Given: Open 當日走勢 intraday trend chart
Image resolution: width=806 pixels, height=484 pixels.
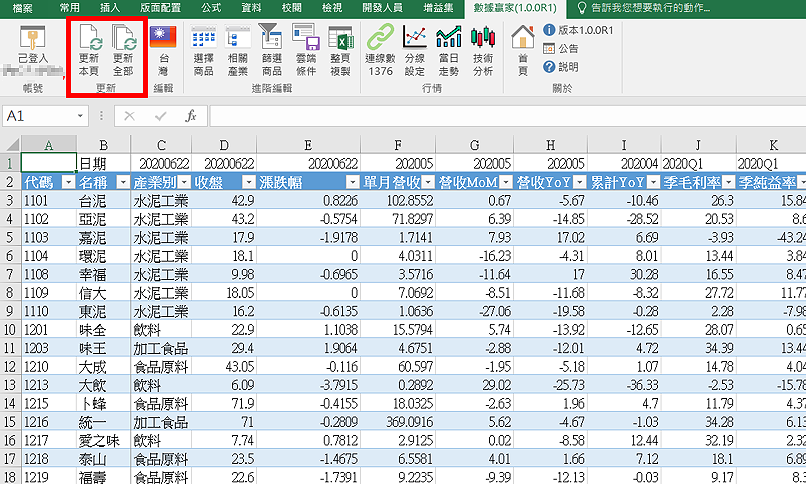Looking at the screenshot, I should pos(448,51).
